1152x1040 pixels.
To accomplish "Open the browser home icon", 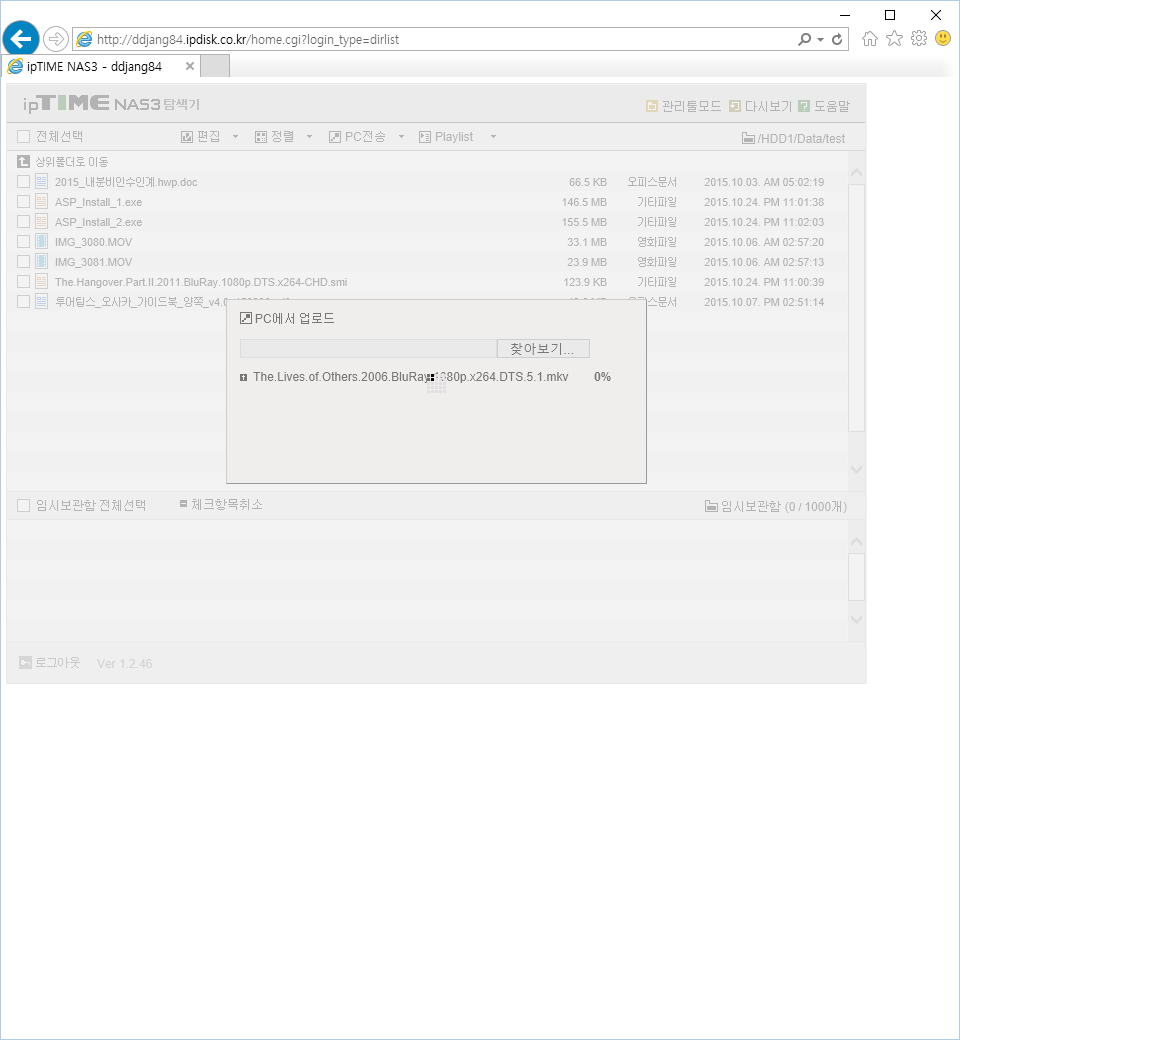I will click(x=870, y=39).
